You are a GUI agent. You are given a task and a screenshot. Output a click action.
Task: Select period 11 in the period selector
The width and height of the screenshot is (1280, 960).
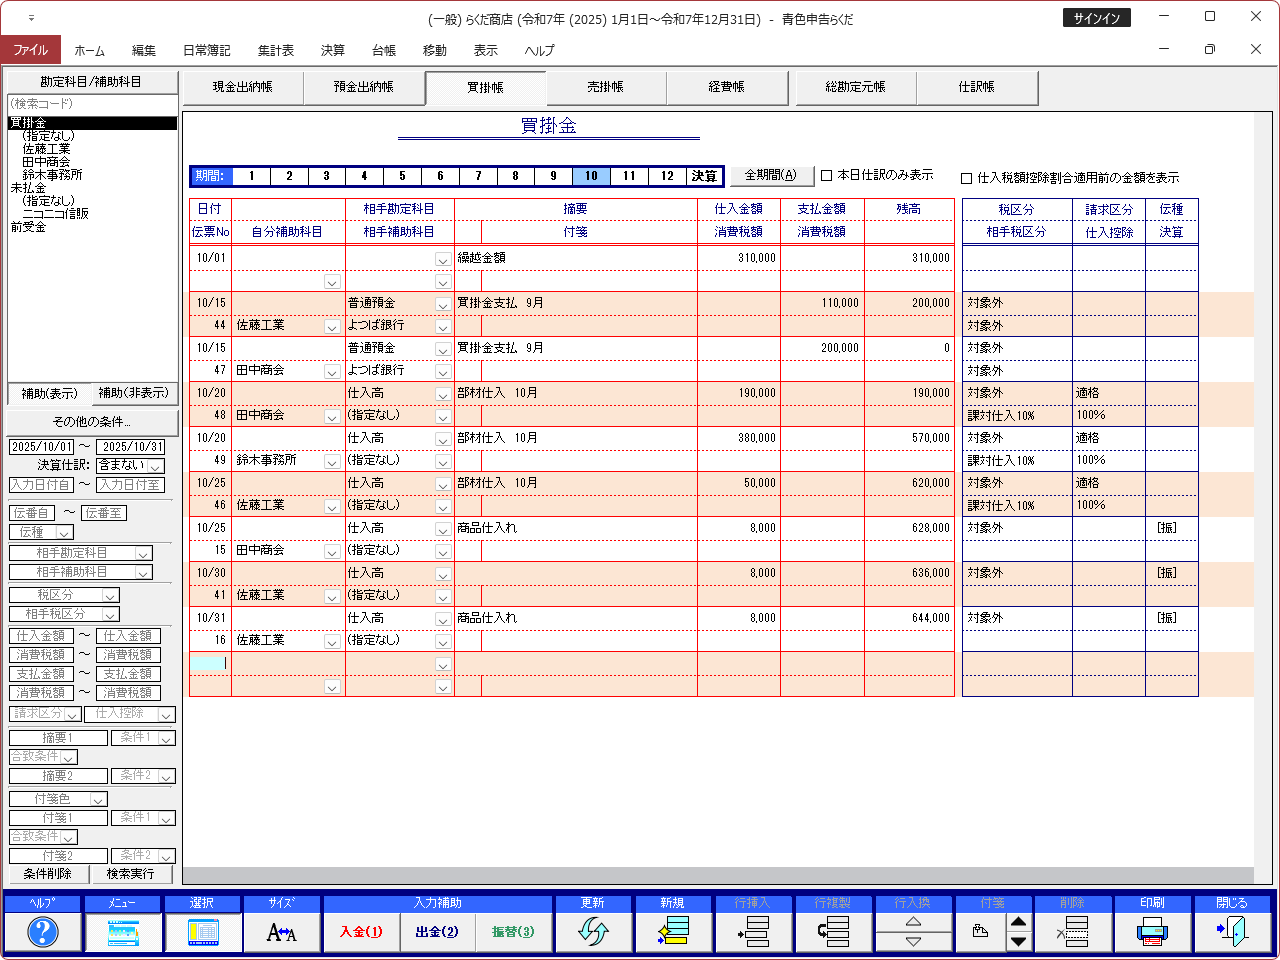point(629,176)
